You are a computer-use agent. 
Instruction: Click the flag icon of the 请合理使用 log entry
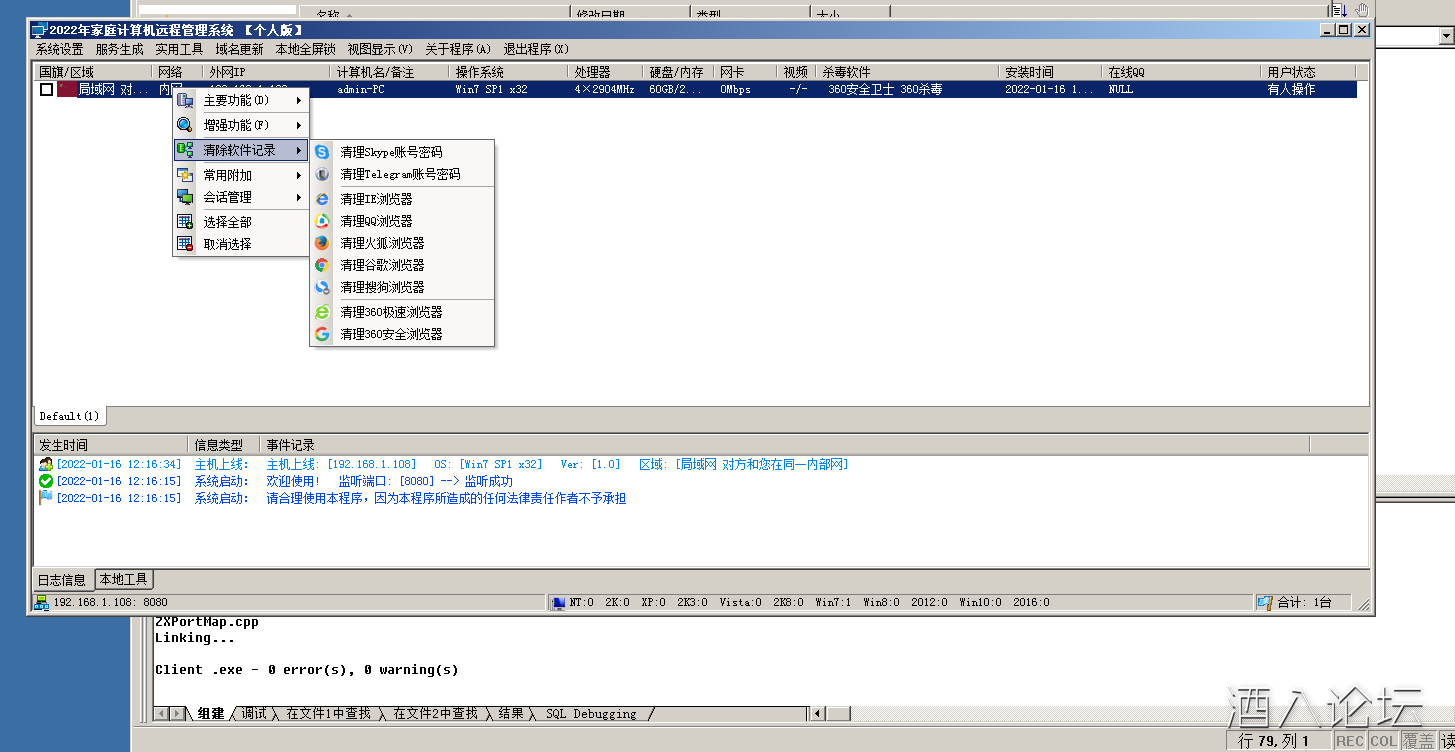46,498
